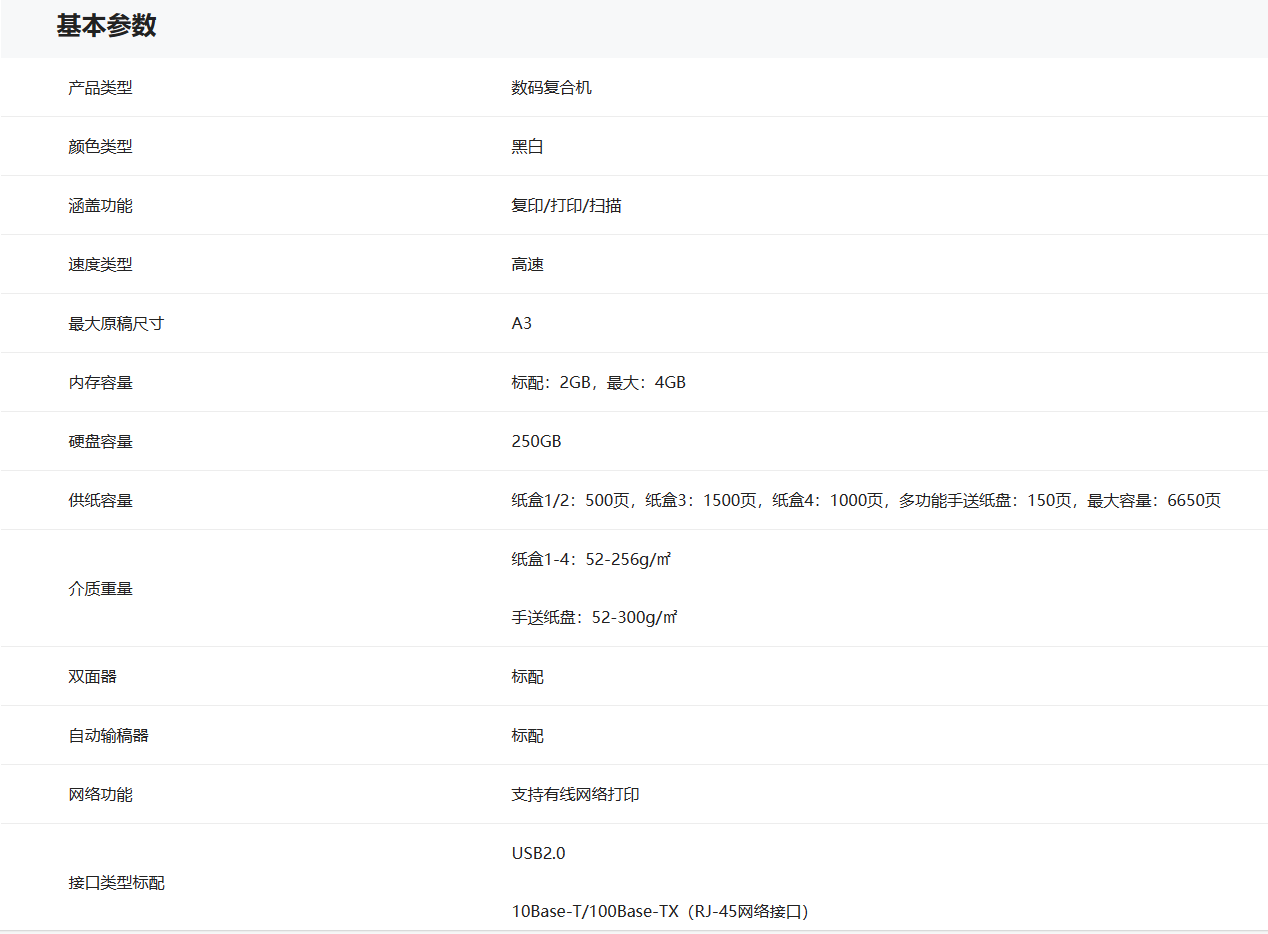The image size is (1268, 934).
Task: Click the 复印/打印/扫描 functions value
Action: [566, 206]
